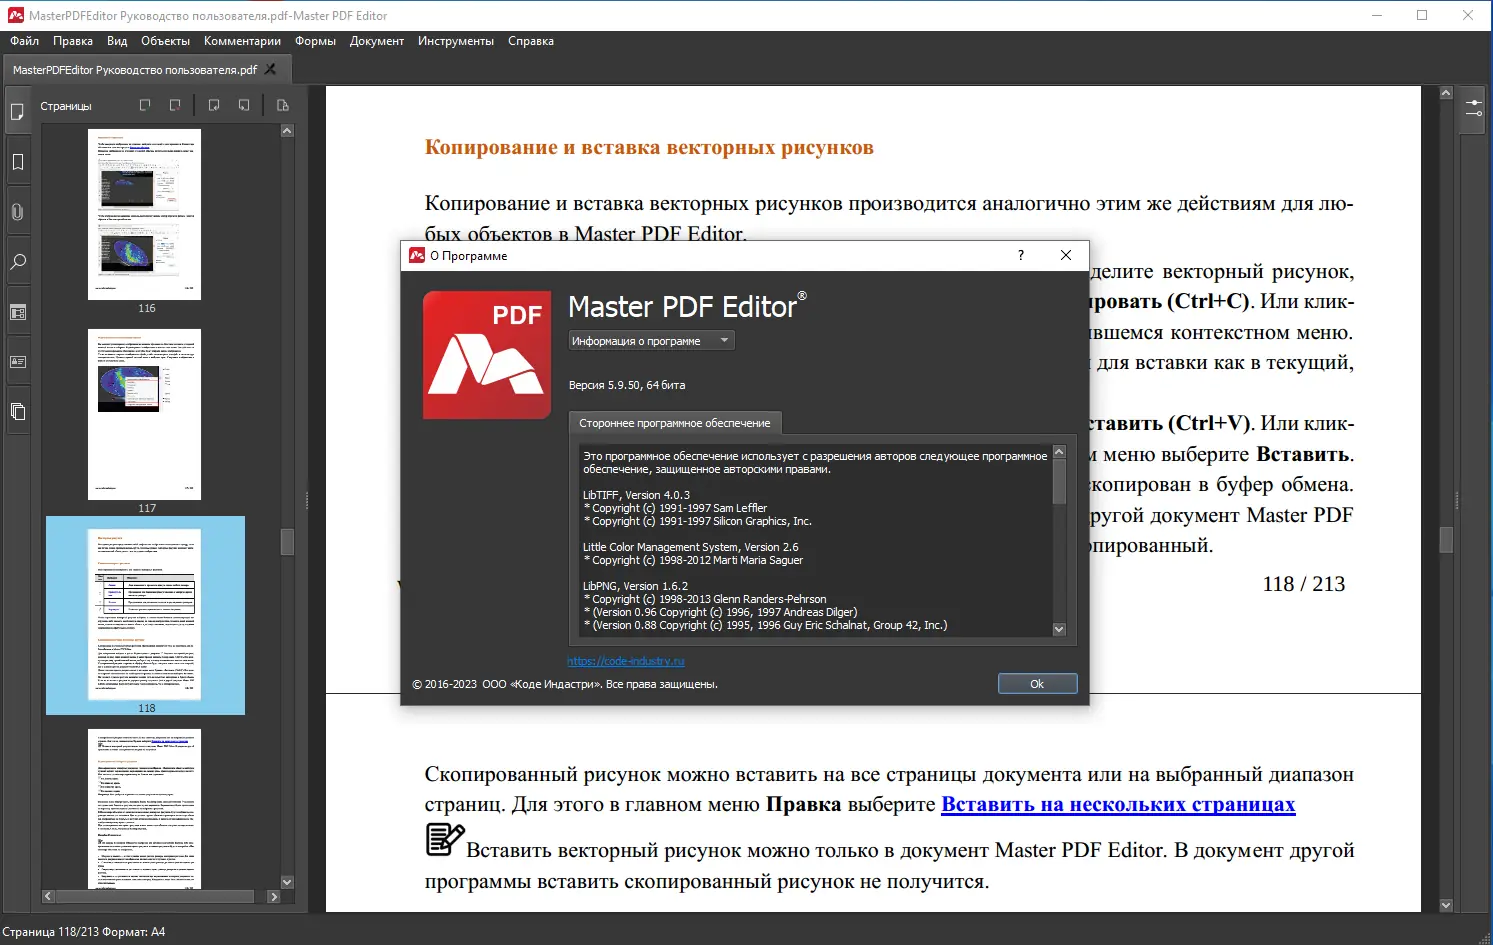Image resolution: width=1493 pixels, height=945 pixels.
Task: Click the document view scroll-up arrow
Action: point(1445,93)
